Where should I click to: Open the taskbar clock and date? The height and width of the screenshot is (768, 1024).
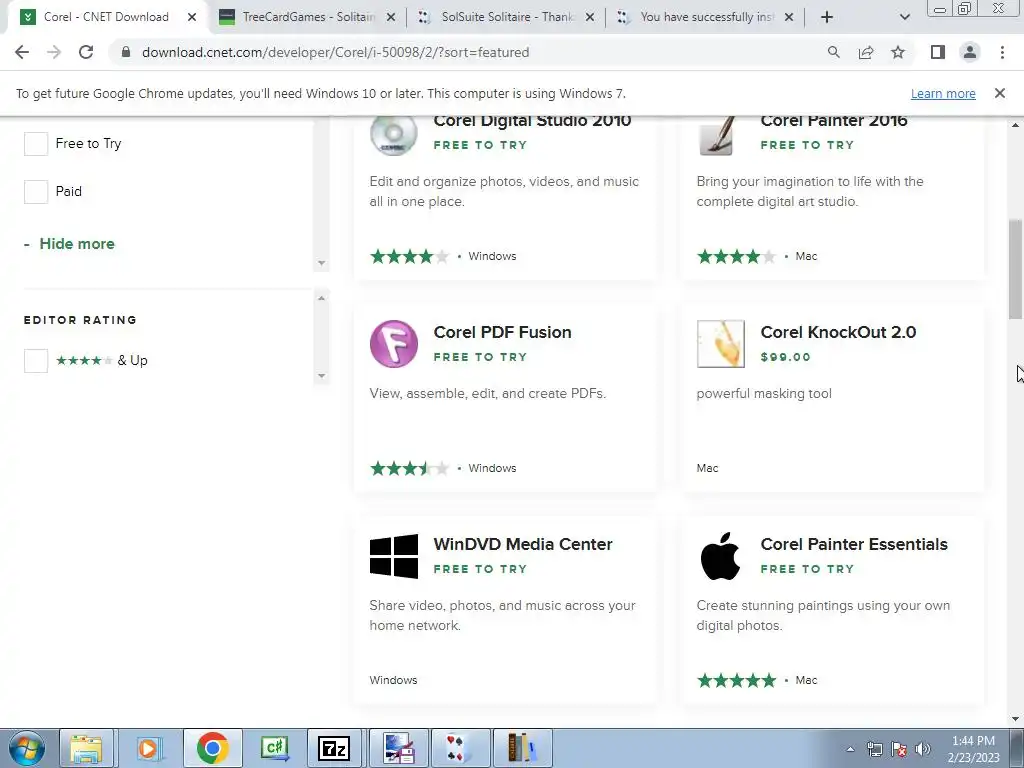click(973, 749)
